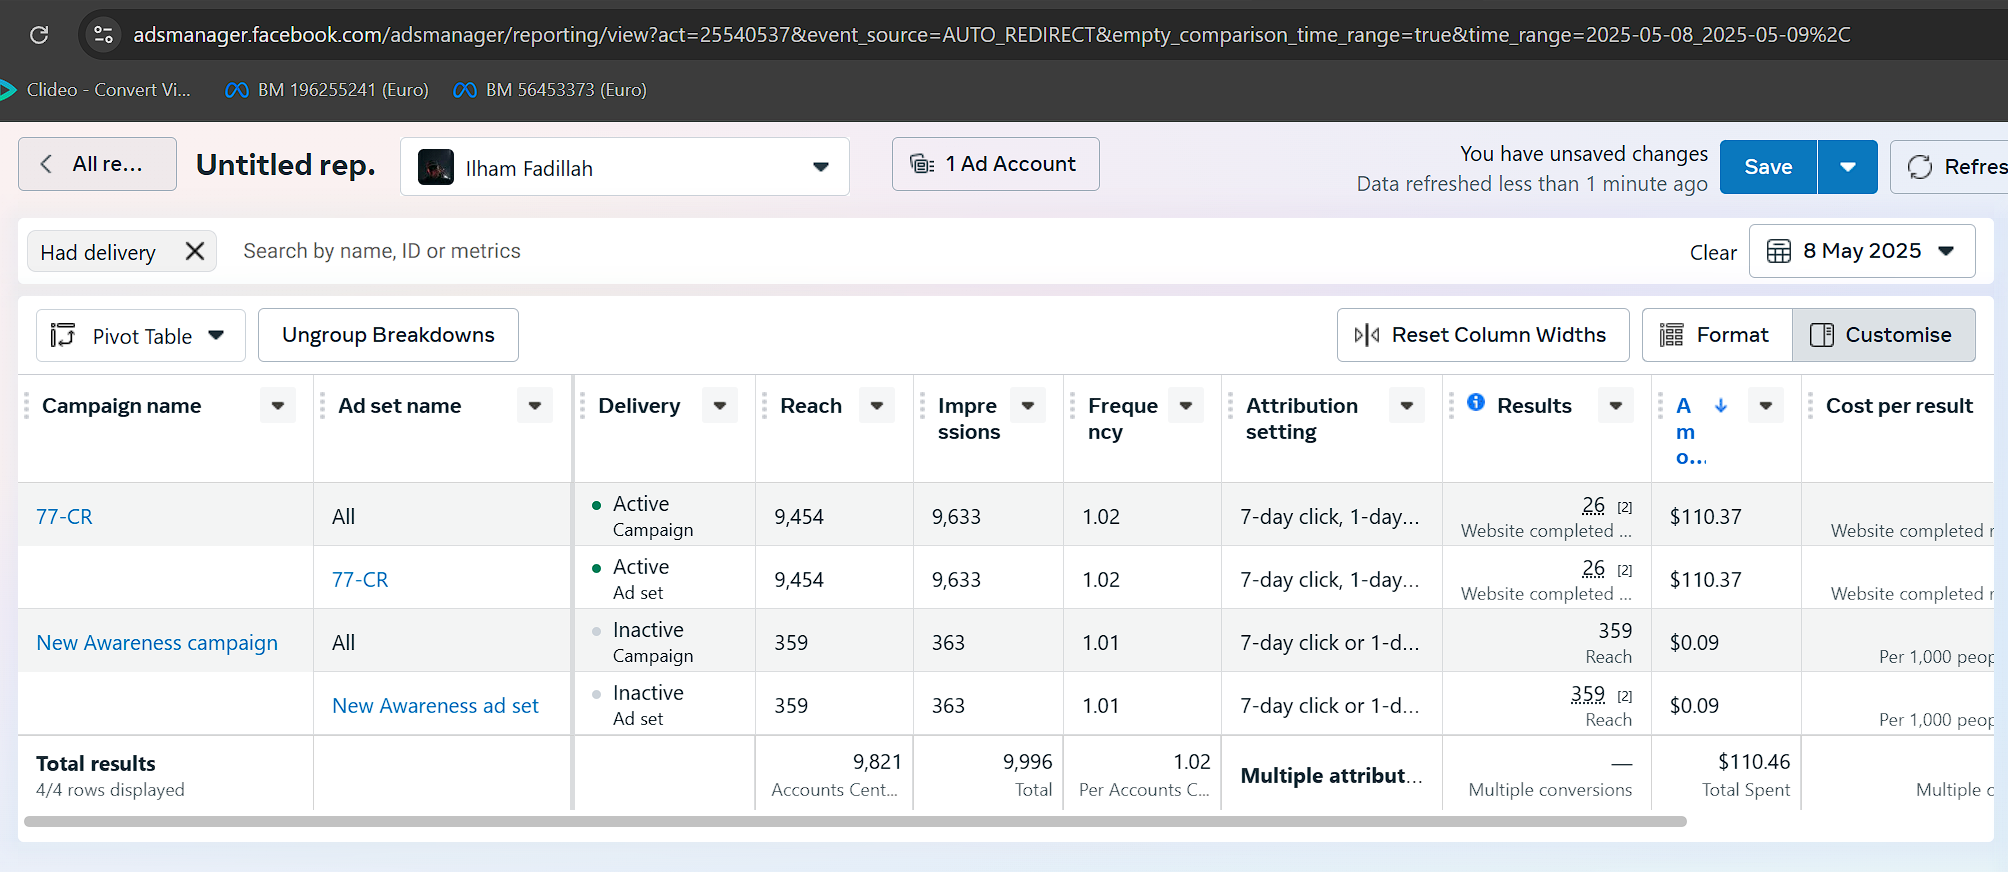
Task: Open Ilham Fadillah account dropdown
Action: point(625,167)
